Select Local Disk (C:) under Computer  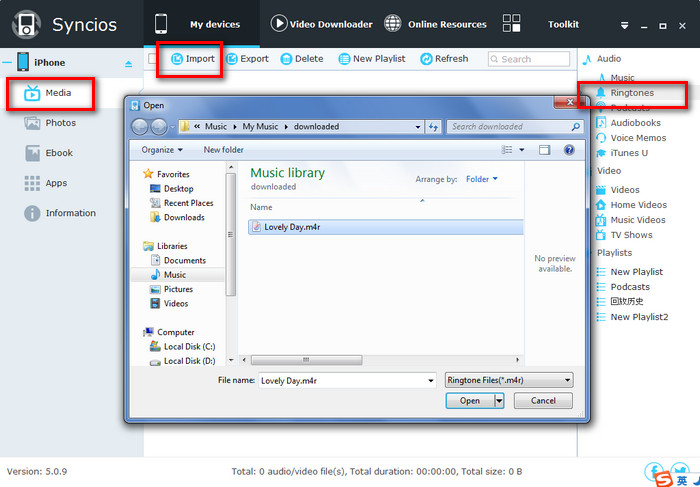click(x=189, y=346)
